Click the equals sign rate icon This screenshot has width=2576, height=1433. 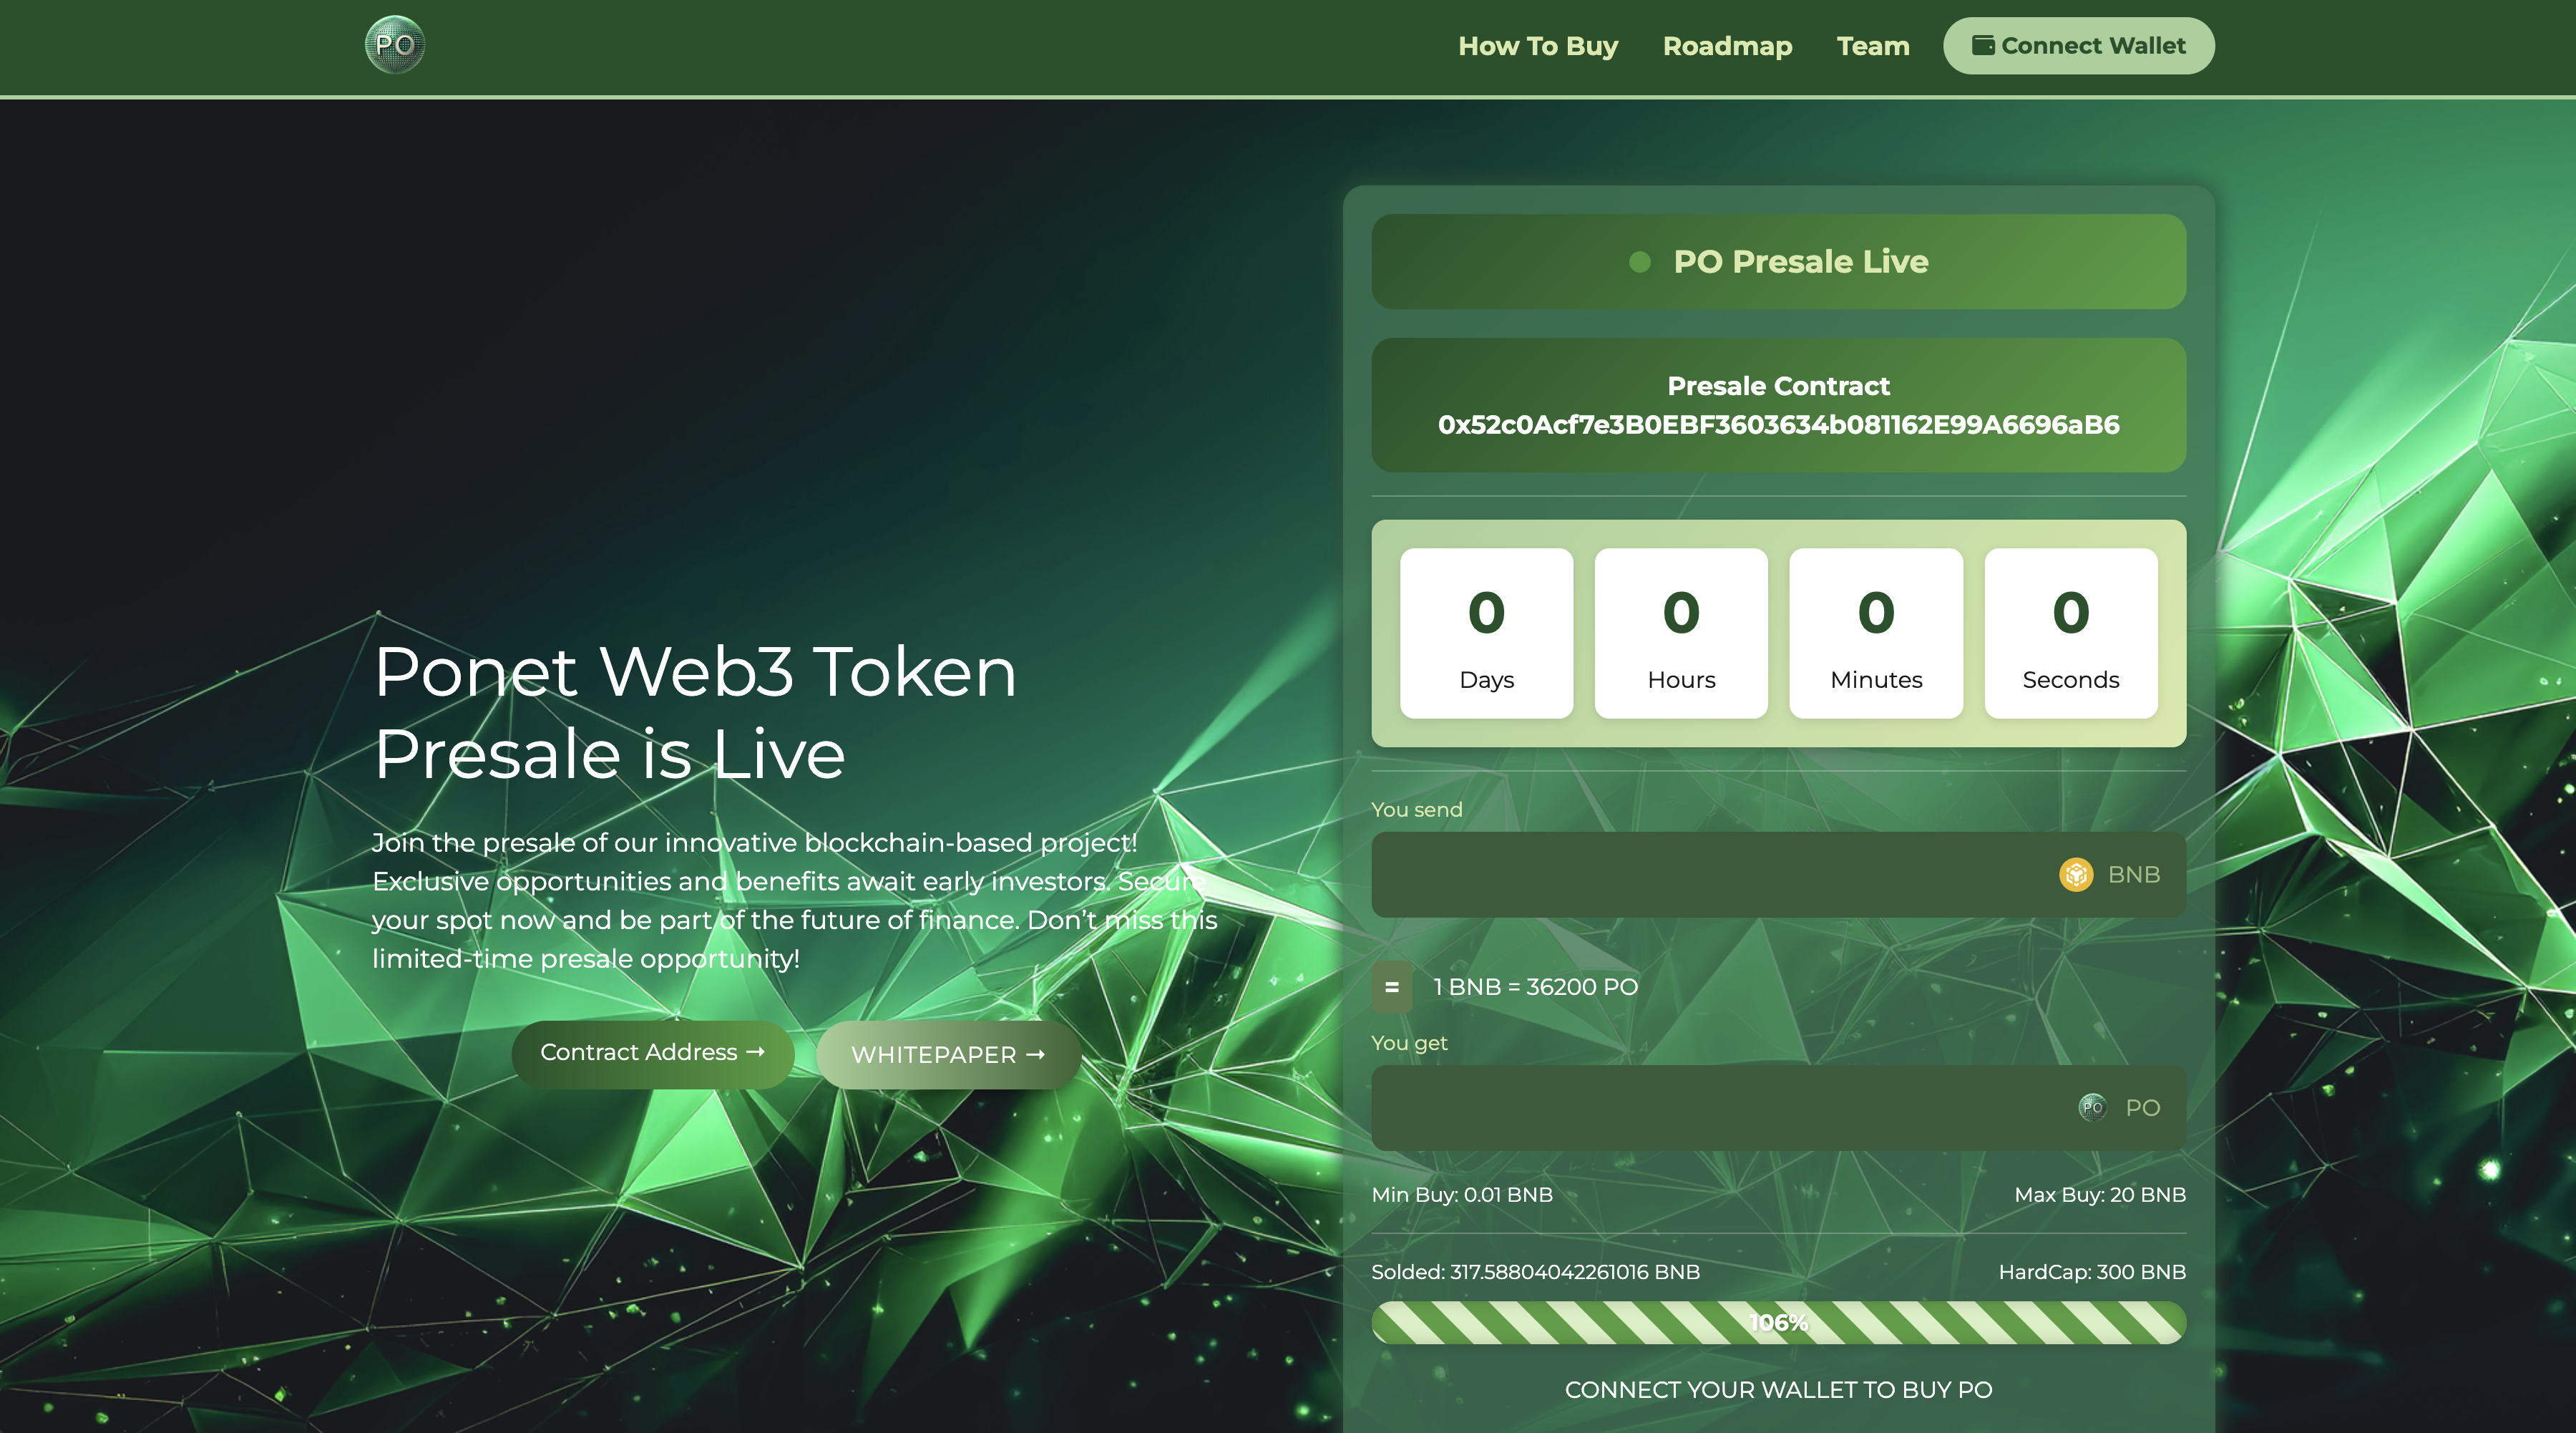coord(1391,986)
